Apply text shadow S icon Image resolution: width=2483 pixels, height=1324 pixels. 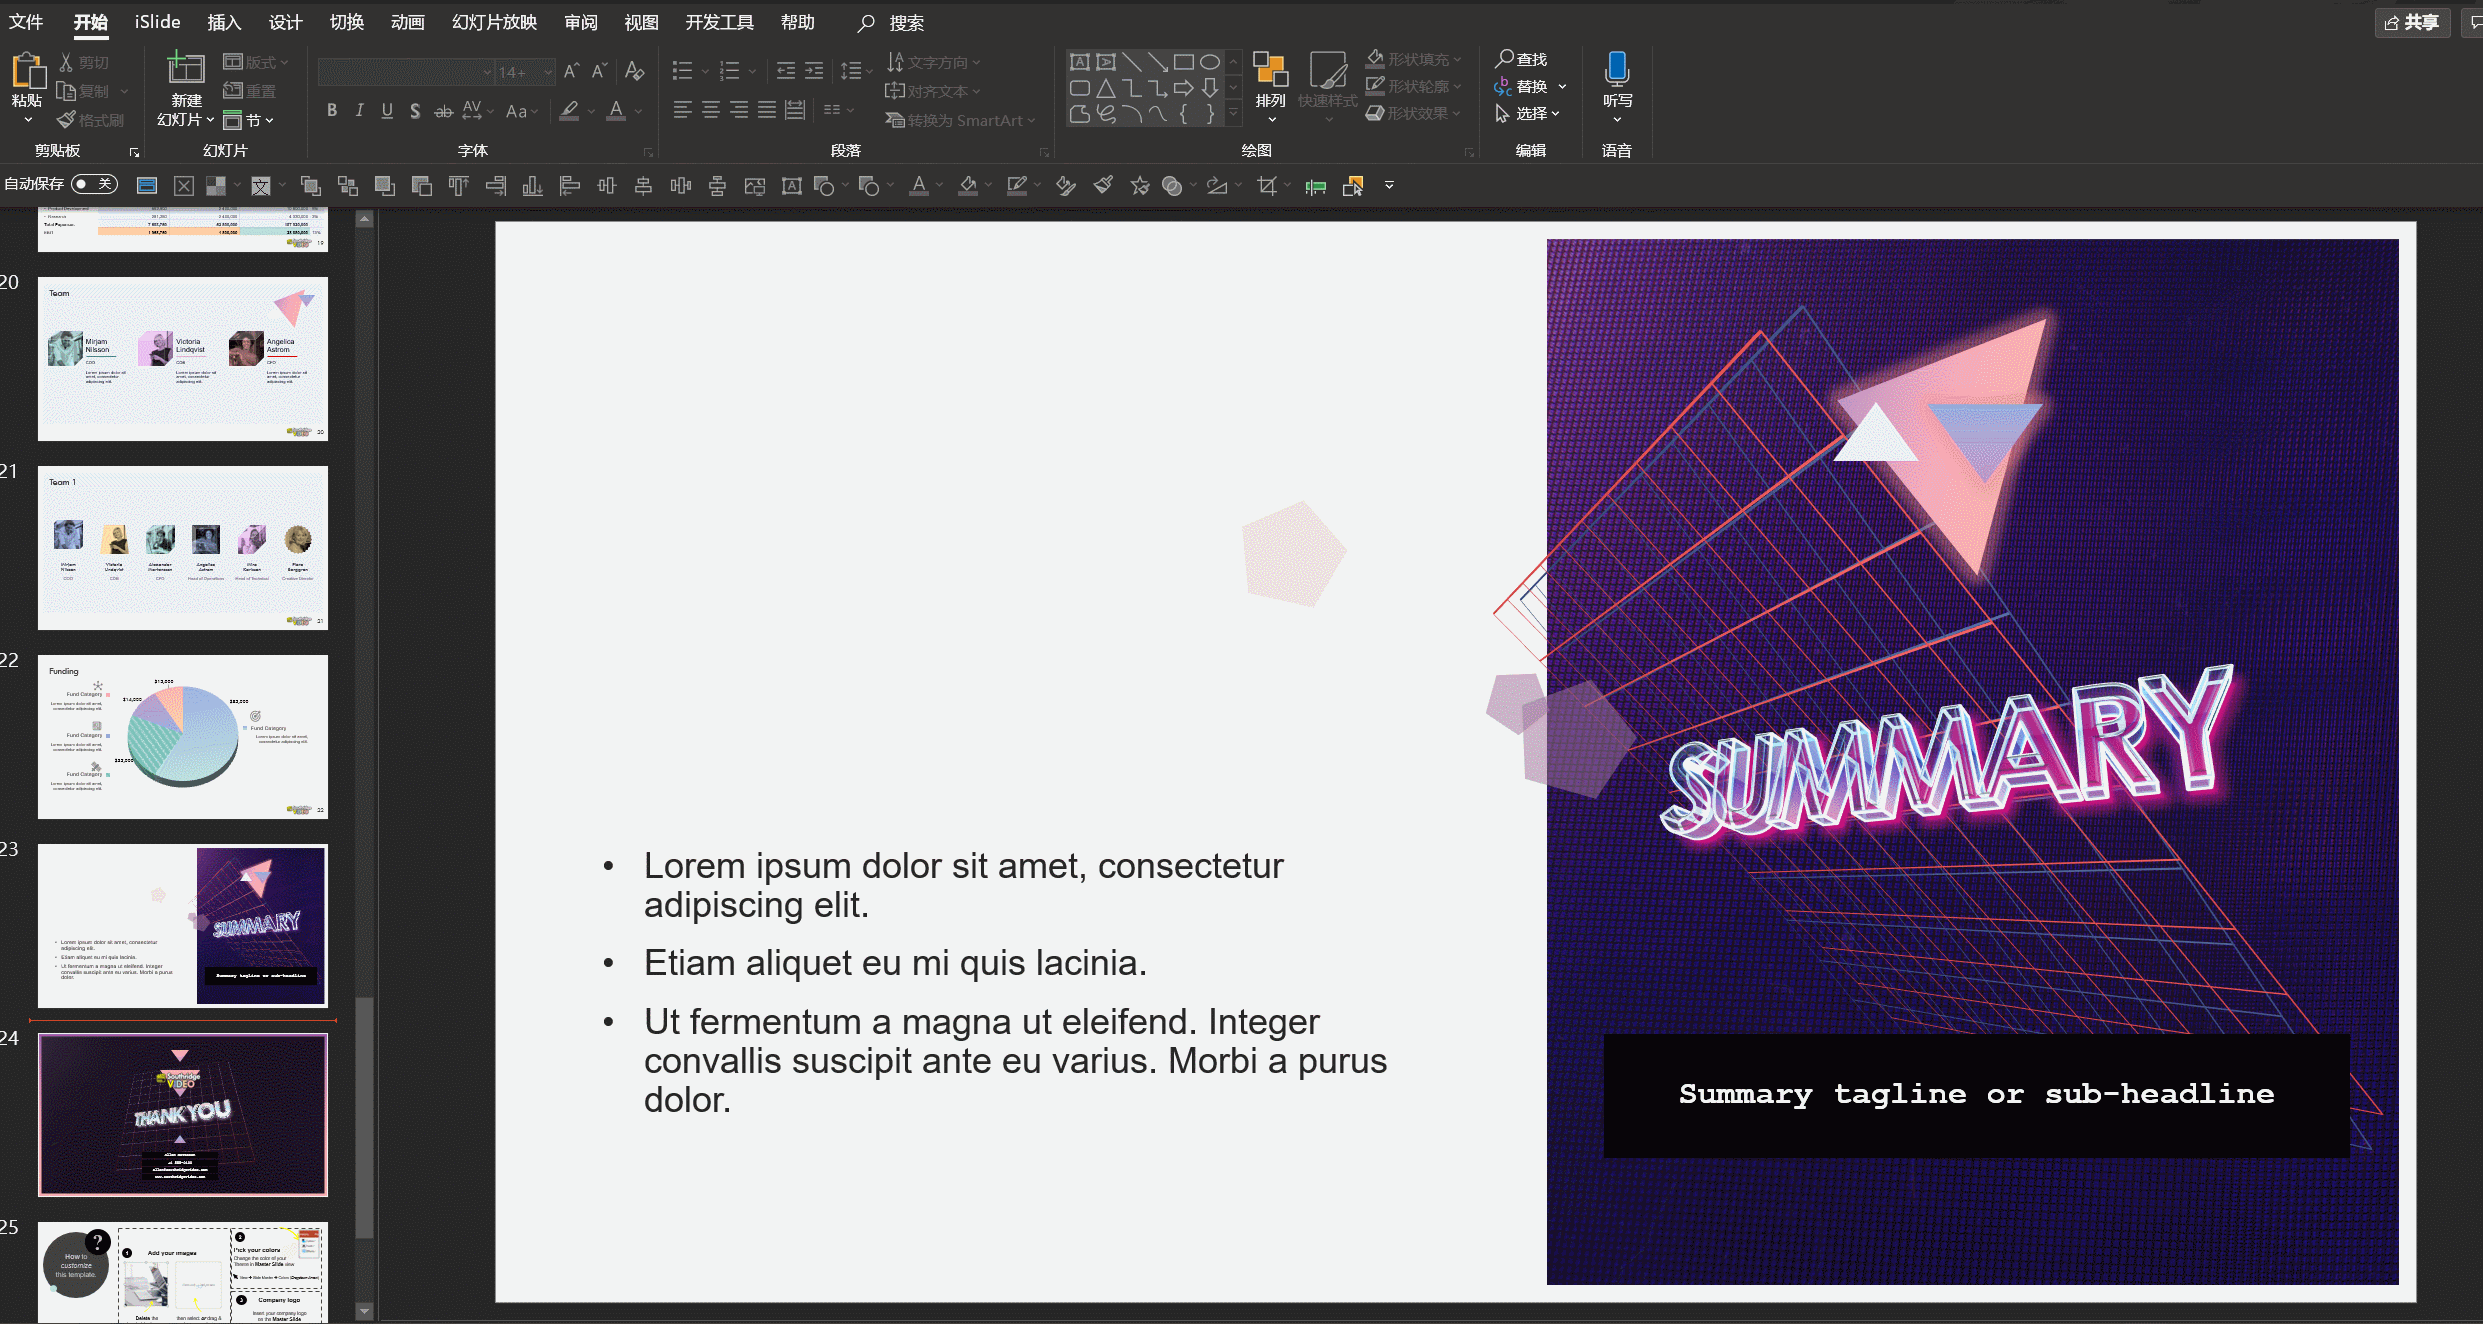point(415,111)
